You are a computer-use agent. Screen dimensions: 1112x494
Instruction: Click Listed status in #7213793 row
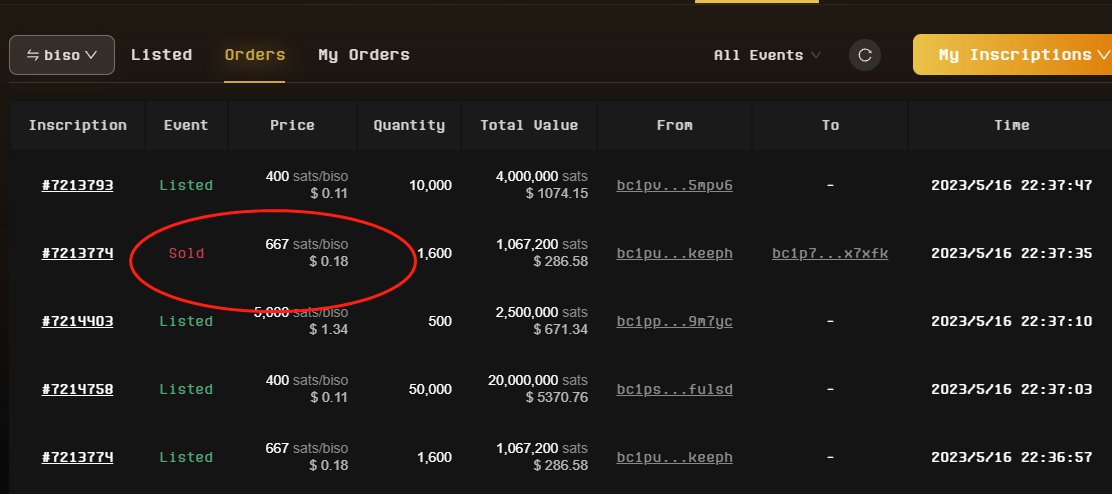(x=186, y=186)
